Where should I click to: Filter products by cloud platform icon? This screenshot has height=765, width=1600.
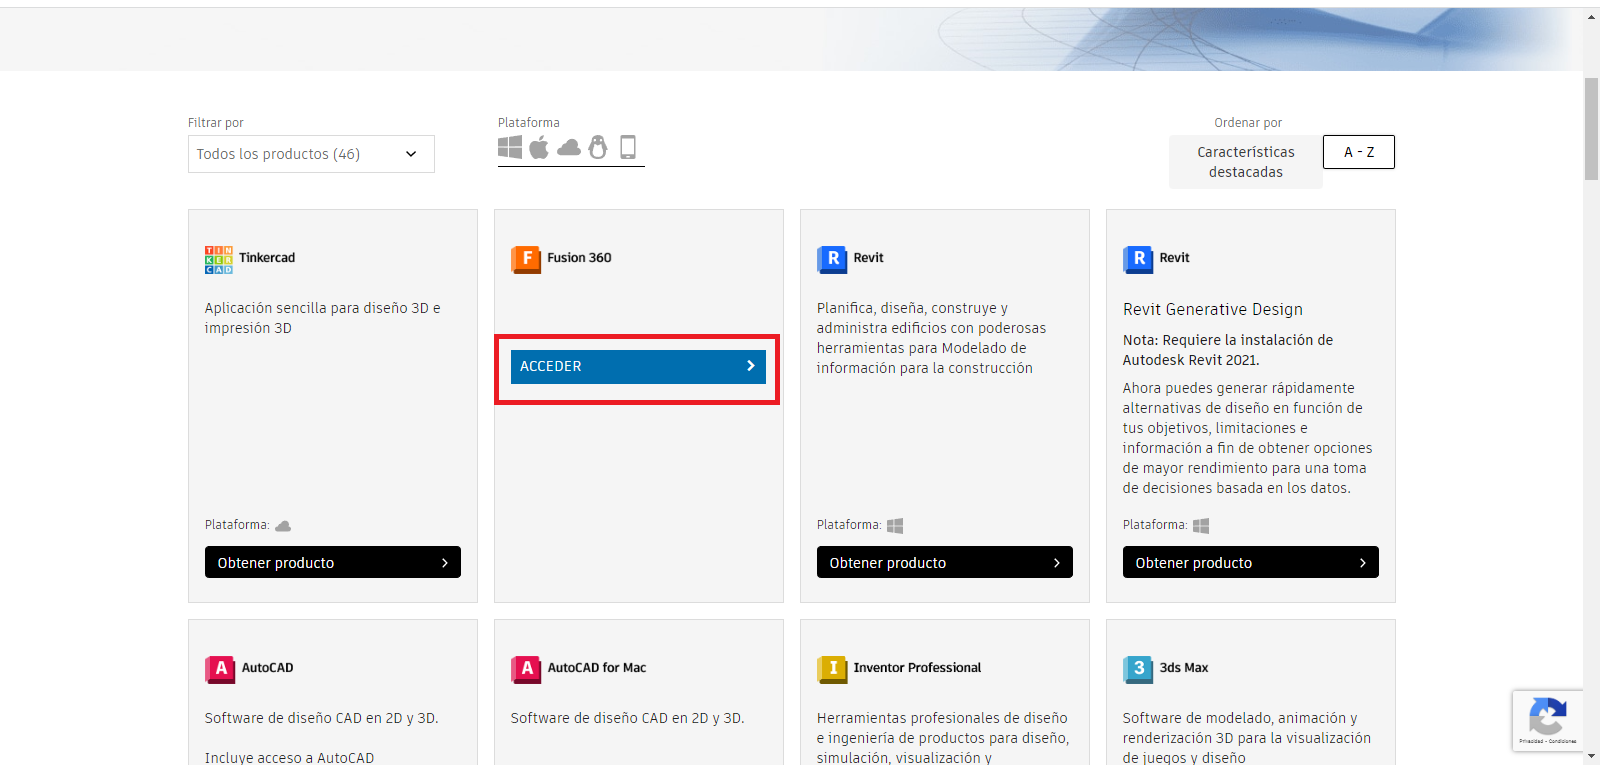click(569, 148)
